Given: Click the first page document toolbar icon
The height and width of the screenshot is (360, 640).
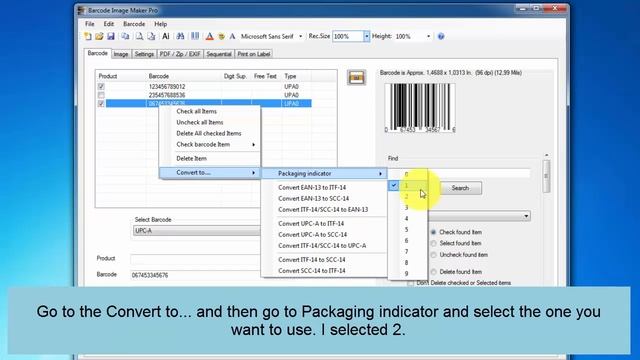Looking at the screenshot, I should click(140, 36).
